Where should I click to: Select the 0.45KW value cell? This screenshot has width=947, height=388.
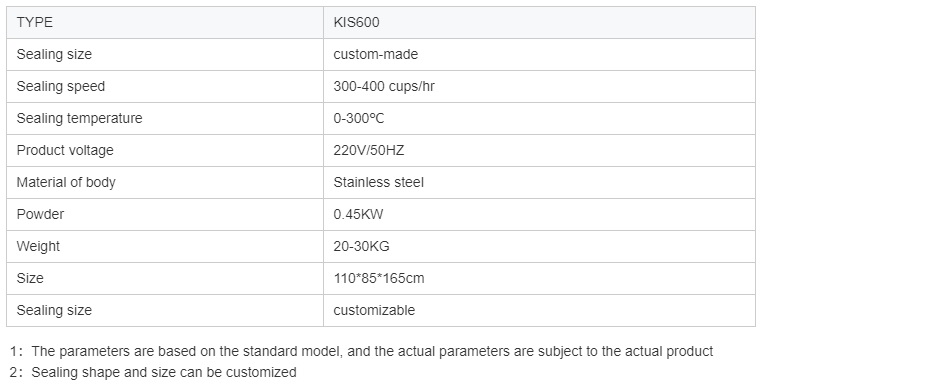click(x=539, y=215)
